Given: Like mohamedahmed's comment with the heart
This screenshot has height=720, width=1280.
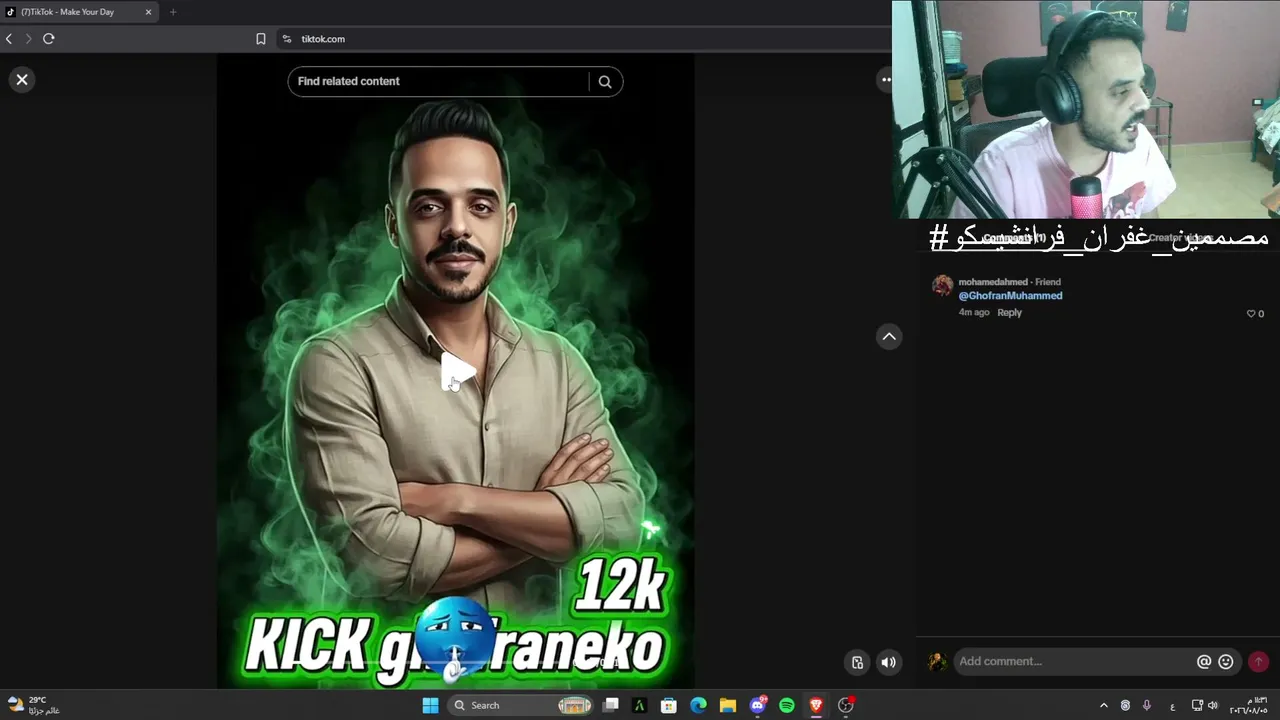Looking at the screenshot, I should (x=1250, y=314).
